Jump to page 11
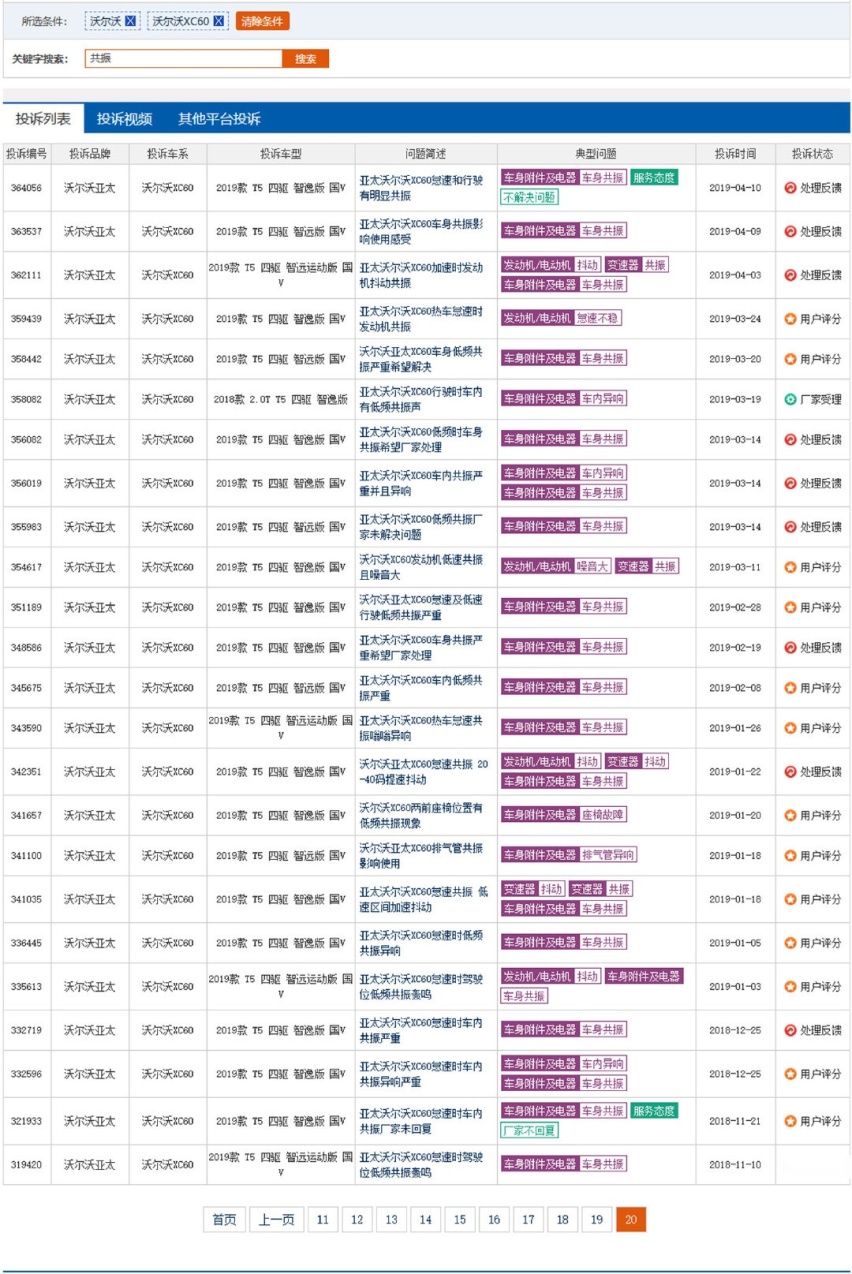 pyautogui.click(x=322, y=1219)
